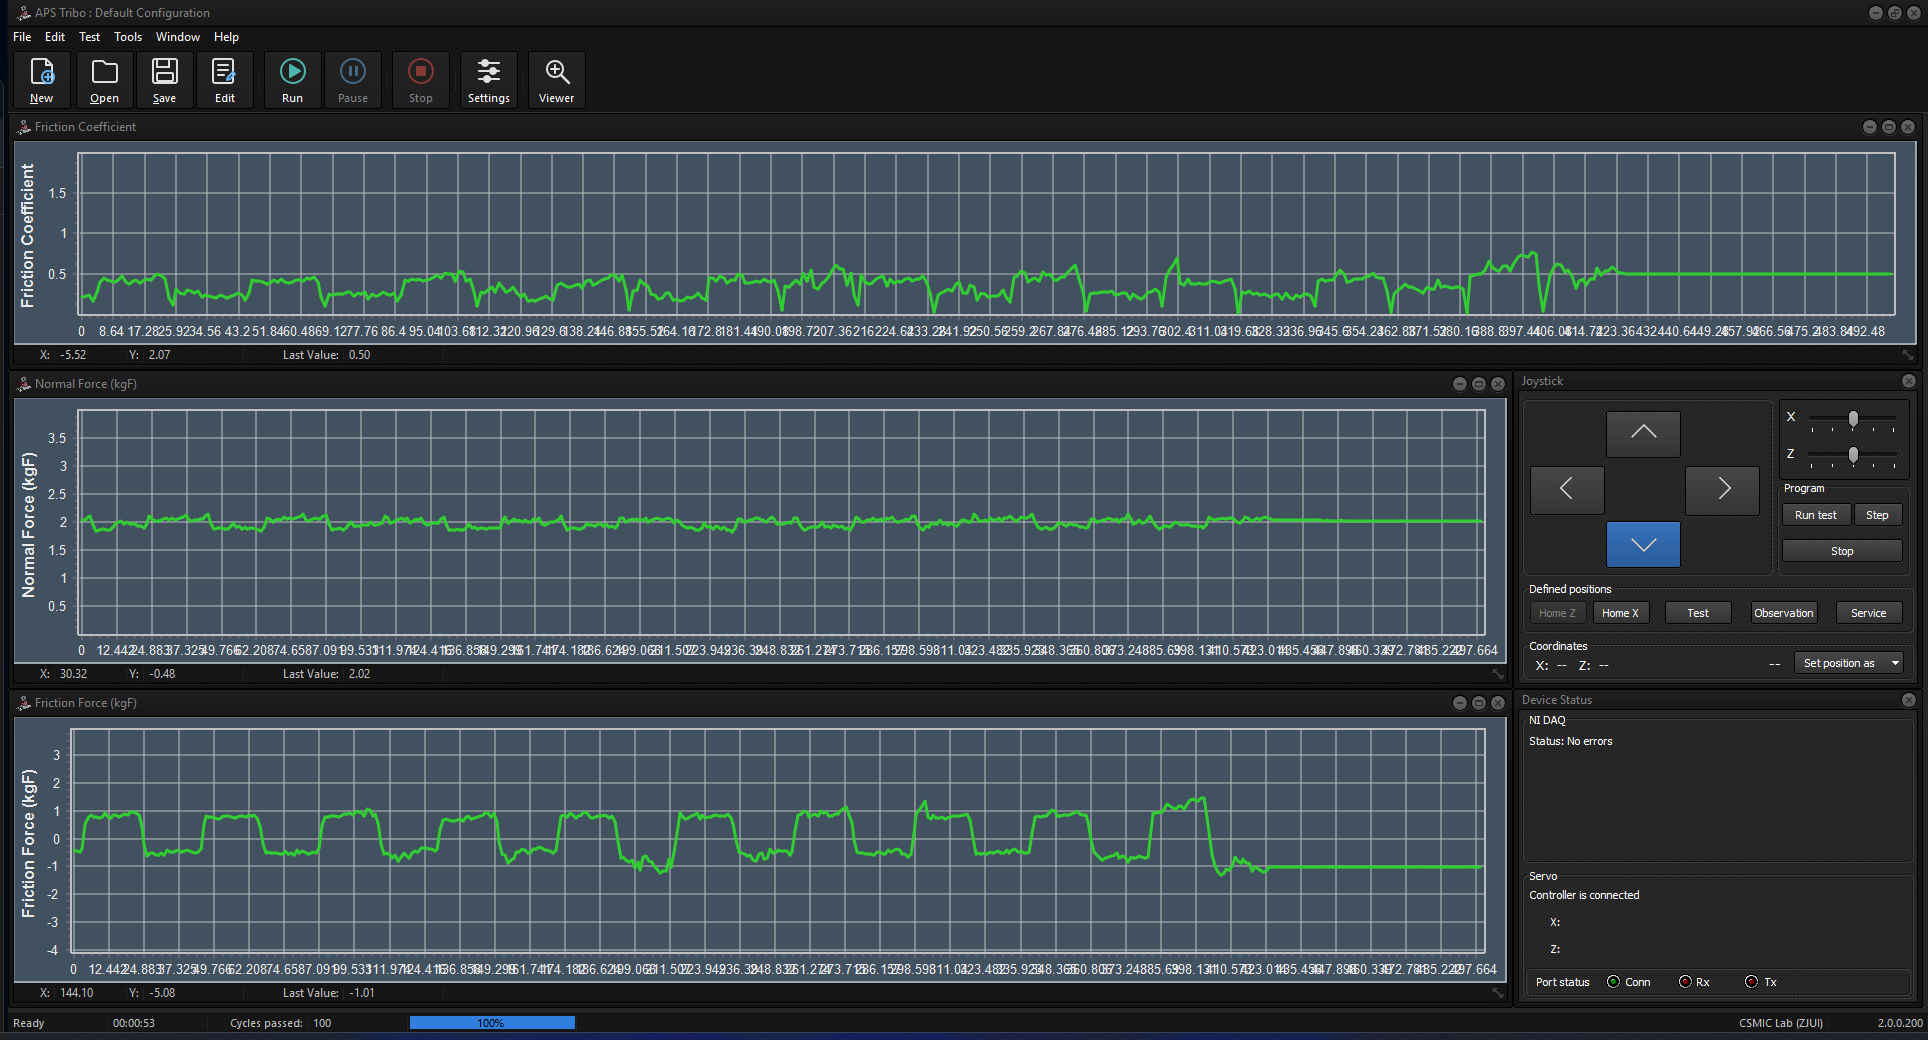Save the current configuration
1928x1040 pixels.
coord(164,79)
